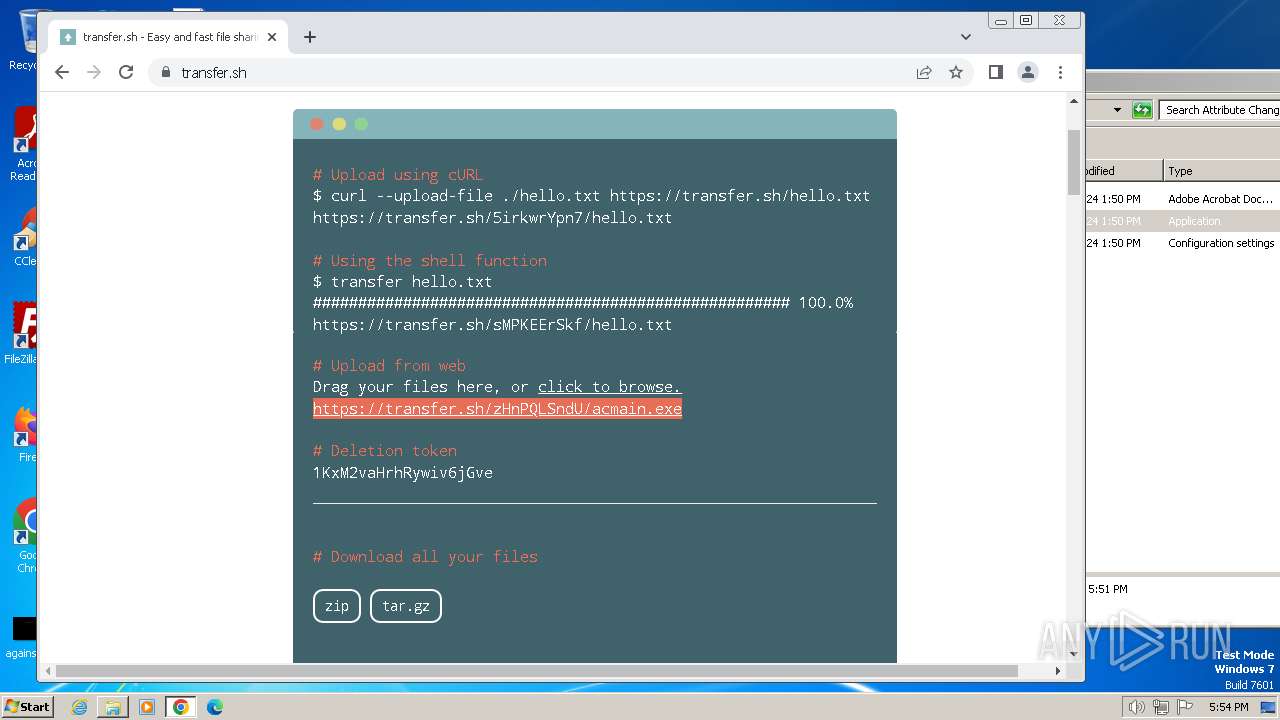The image size is (1280, 720).
Task: Bookmark this page with star icon
Action: click(956, 72)
